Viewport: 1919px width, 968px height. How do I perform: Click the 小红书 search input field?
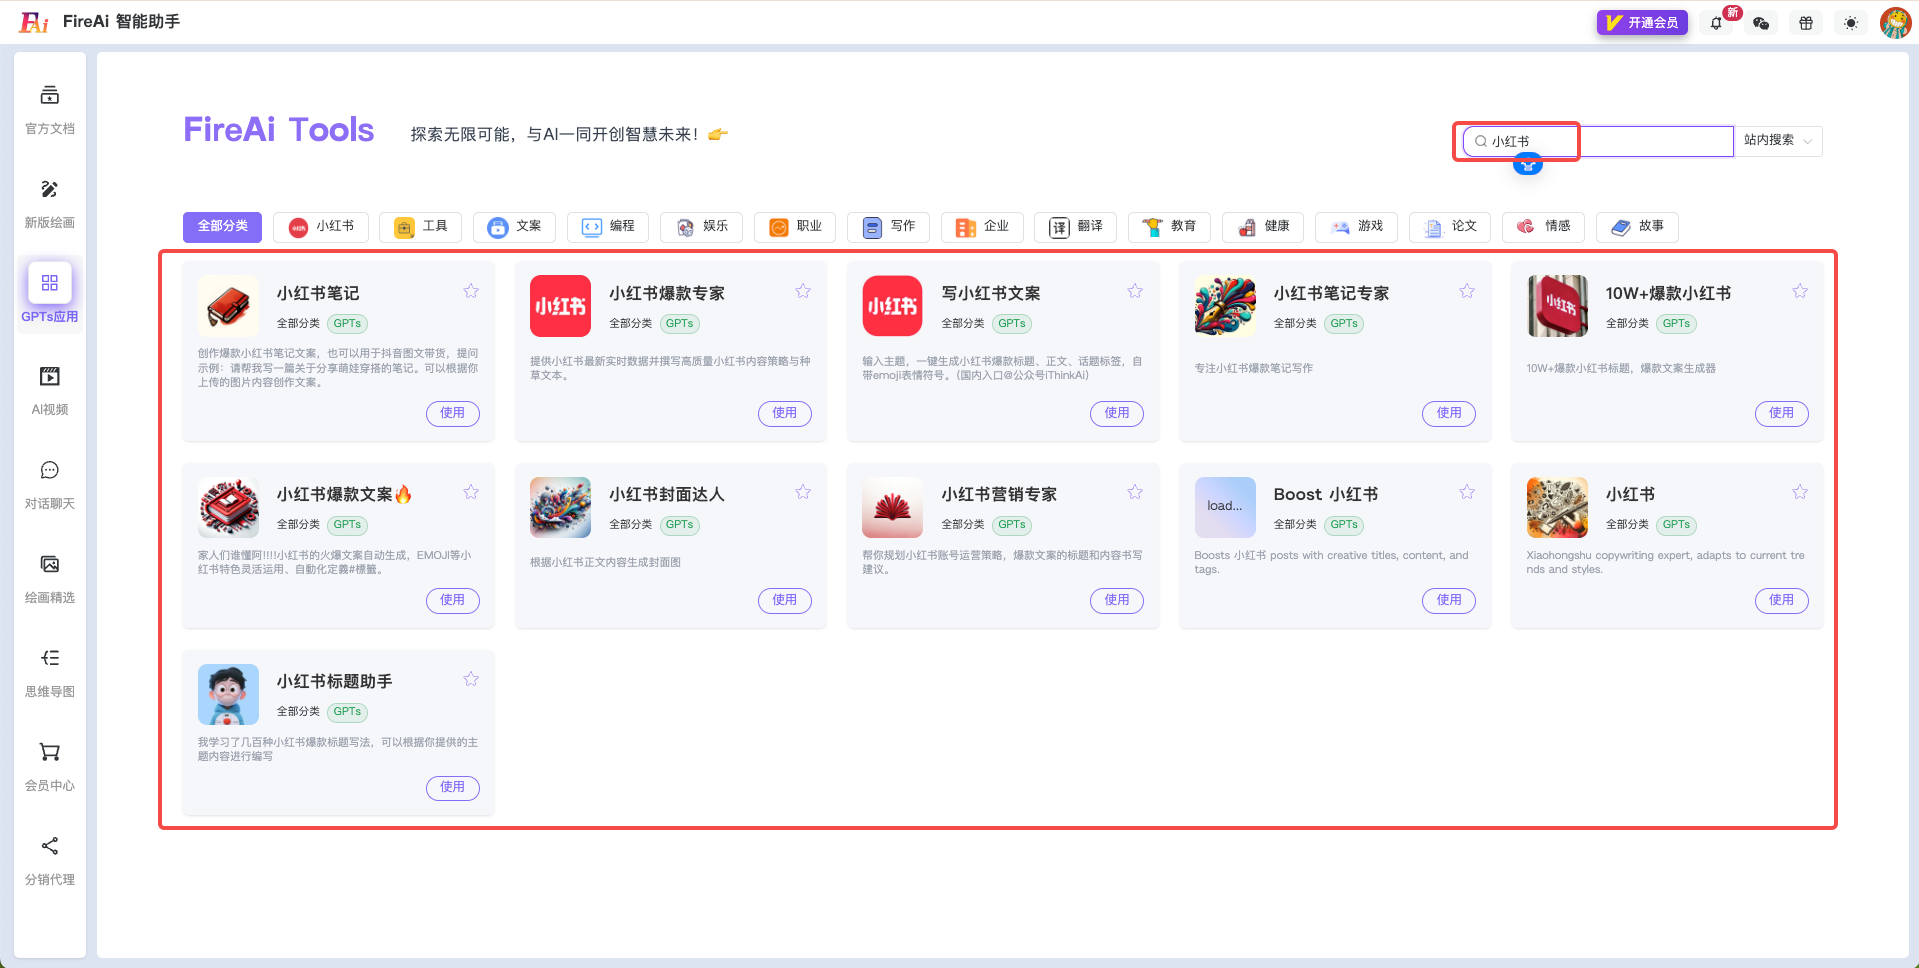[x=1598, y=141]
